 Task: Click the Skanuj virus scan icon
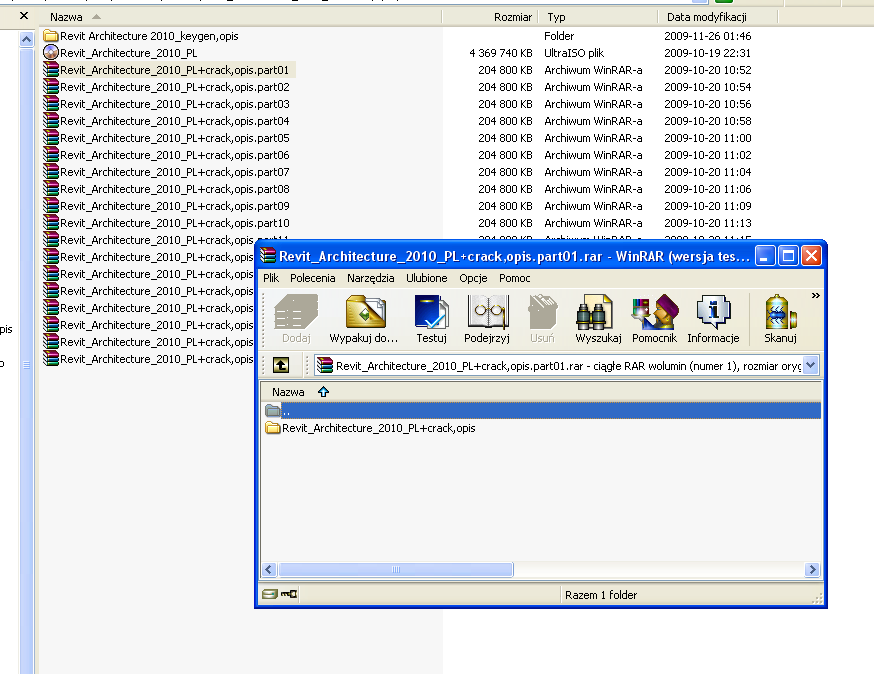[x=780, y=311]
